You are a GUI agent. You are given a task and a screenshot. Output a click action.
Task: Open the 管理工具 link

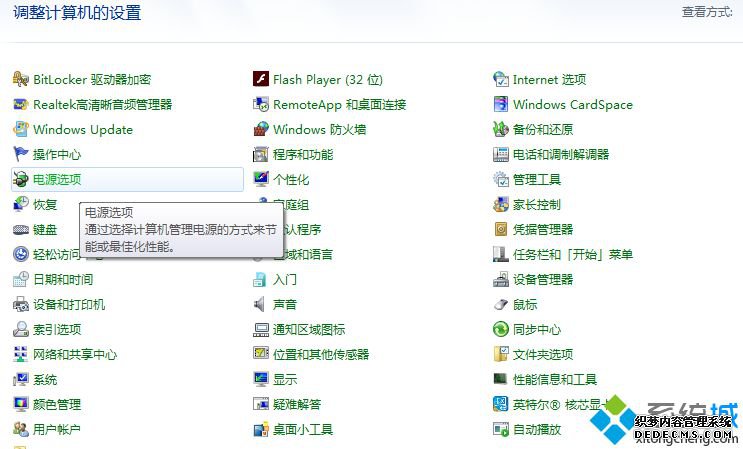click(537, 180)
